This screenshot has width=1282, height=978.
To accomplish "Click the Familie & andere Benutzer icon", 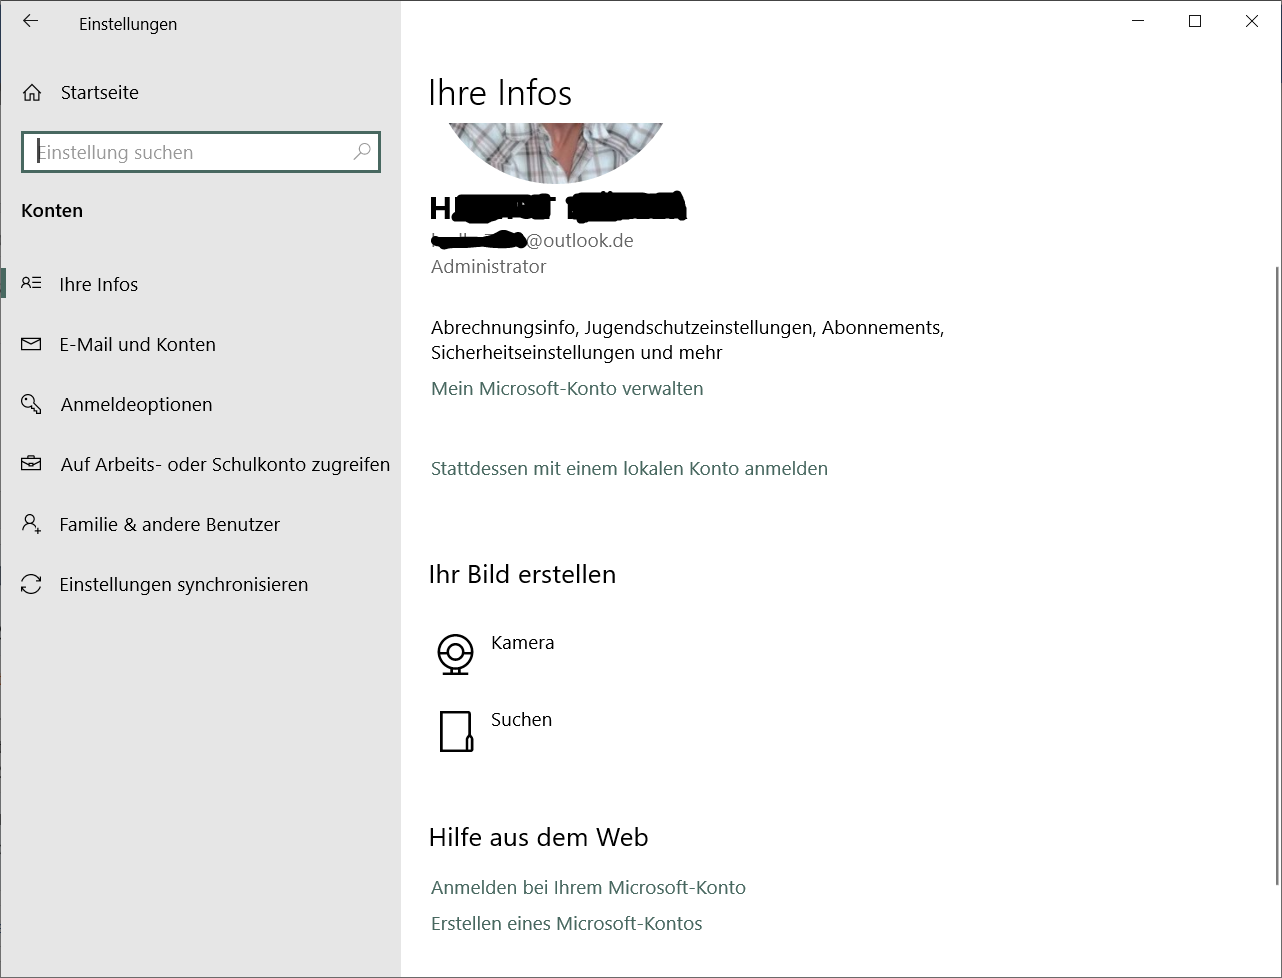I will click(x=31, y=524).
